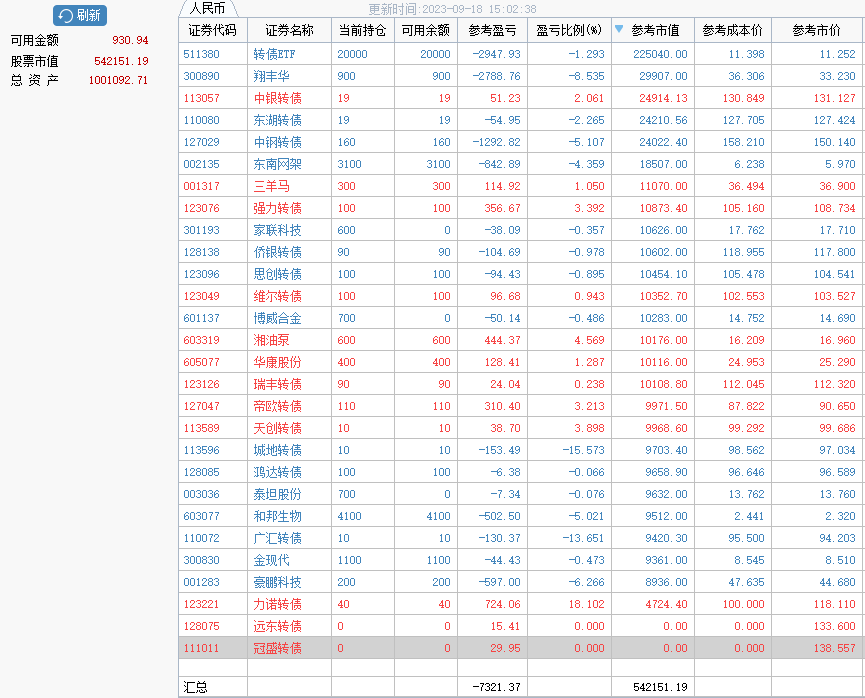The height and width of the screenshot is (698, 865).
Task: Sort by 当前持仓 column header
Action: pos(362,30)
